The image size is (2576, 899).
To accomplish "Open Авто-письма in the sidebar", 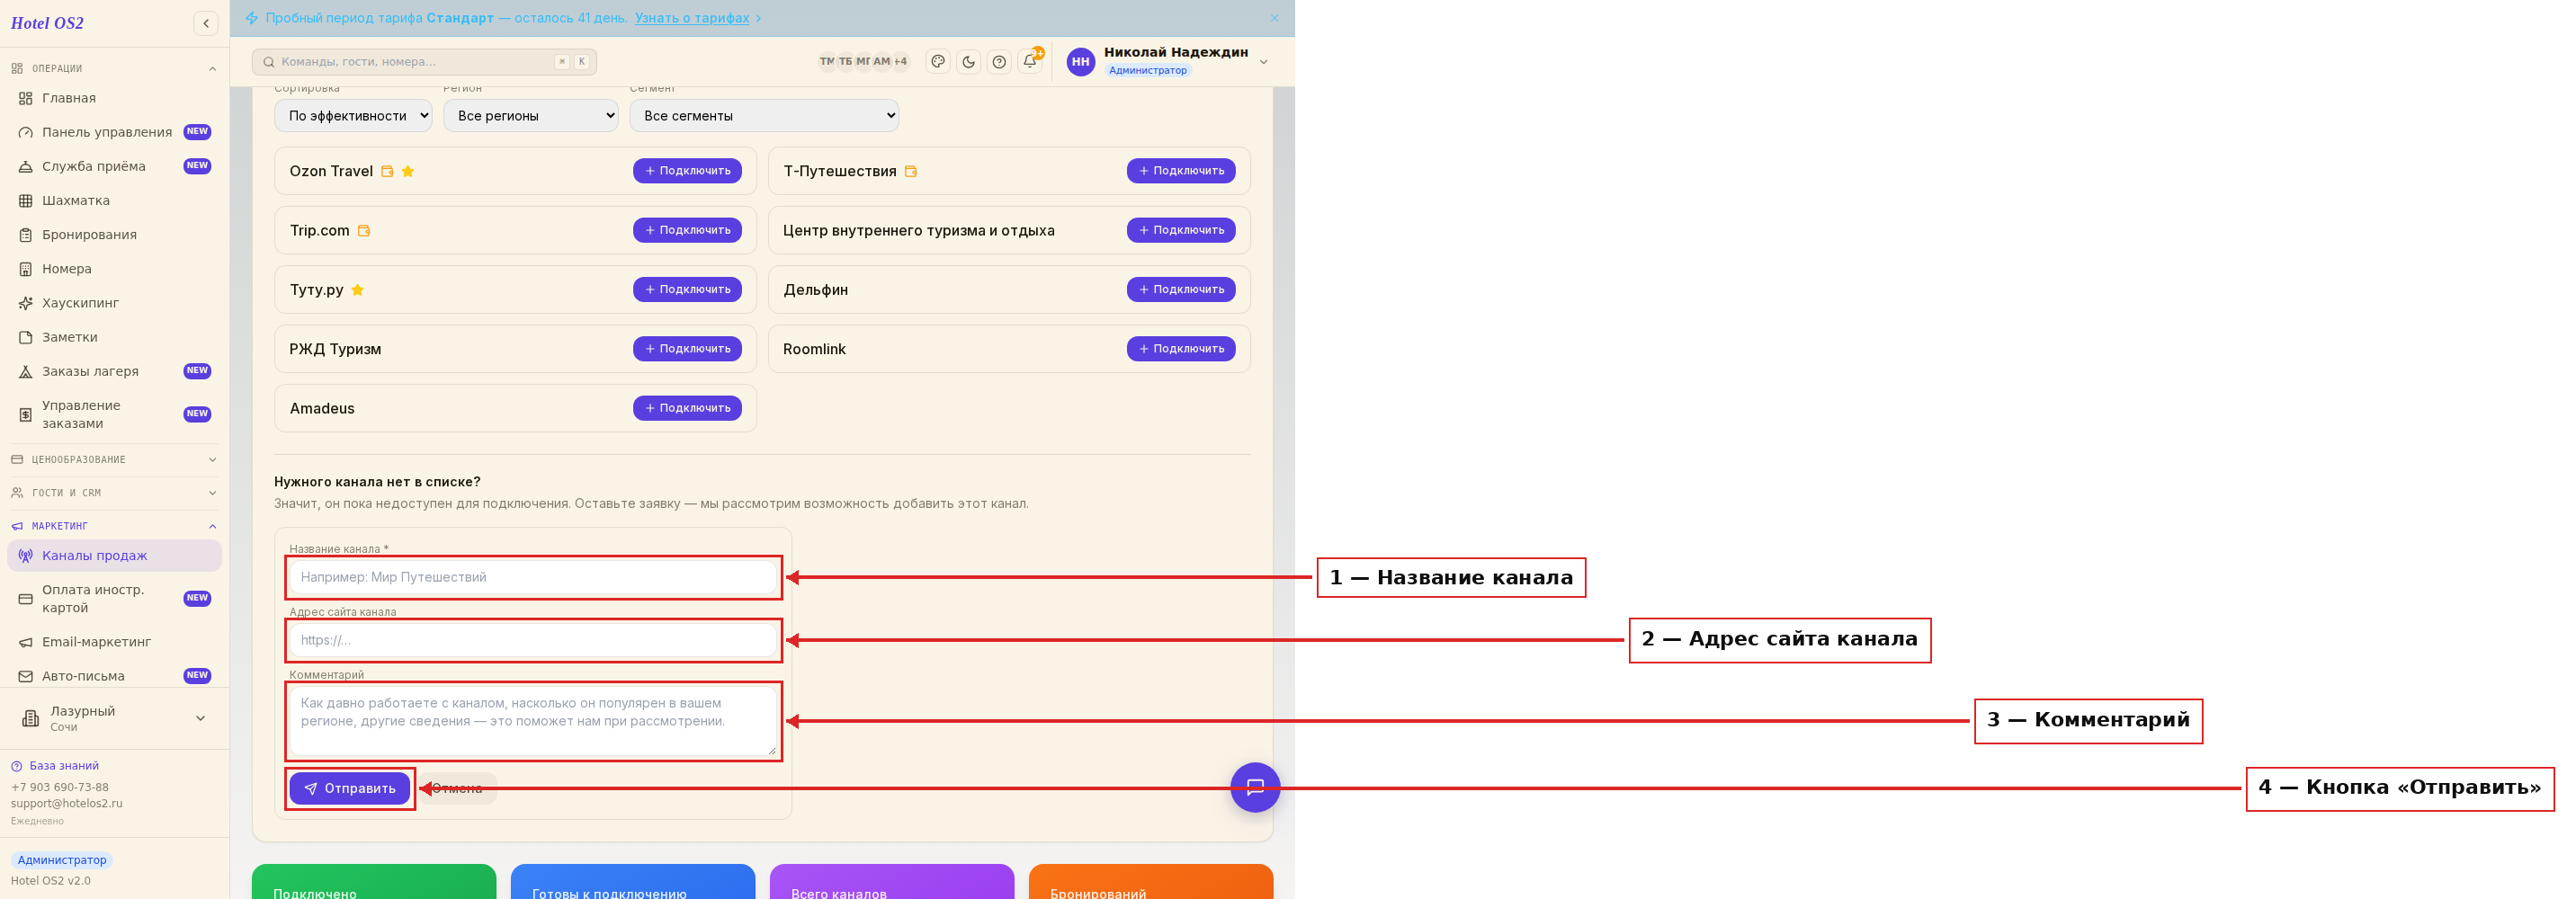I will 115,676.
